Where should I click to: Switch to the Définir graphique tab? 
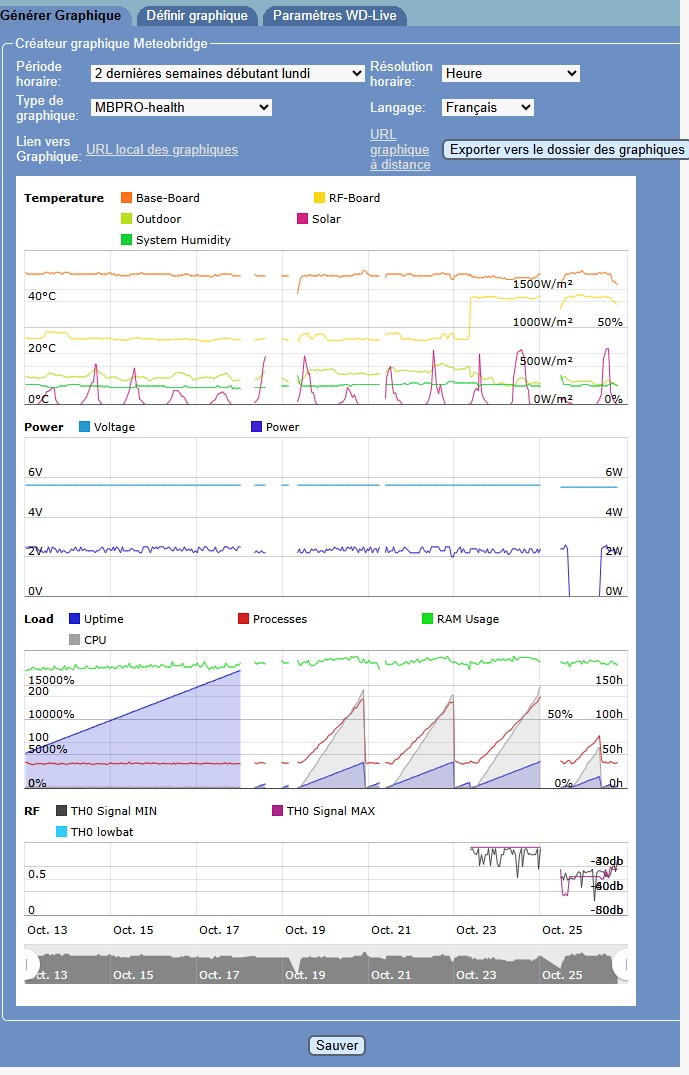pyautogui.click(x=197, y=16)
